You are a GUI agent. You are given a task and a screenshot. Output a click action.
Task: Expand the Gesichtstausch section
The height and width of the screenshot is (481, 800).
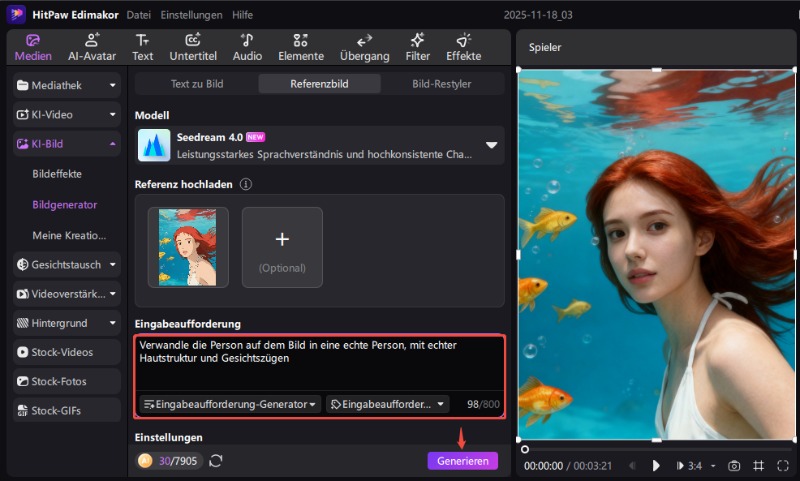67,265
